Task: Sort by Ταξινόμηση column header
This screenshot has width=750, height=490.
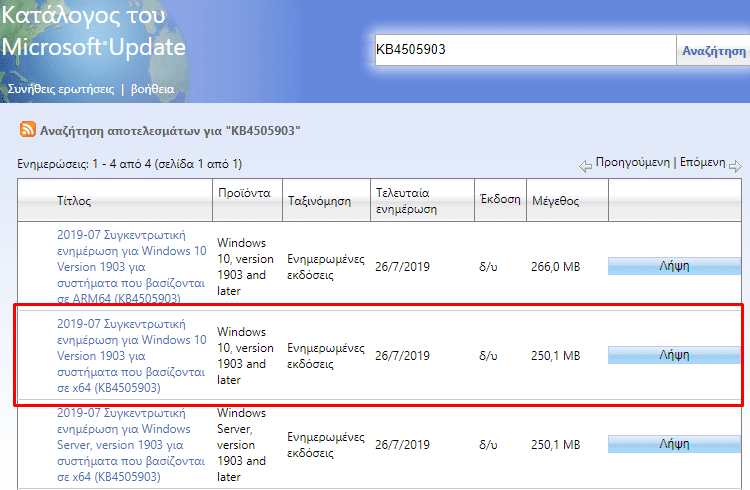Action: 319,201
